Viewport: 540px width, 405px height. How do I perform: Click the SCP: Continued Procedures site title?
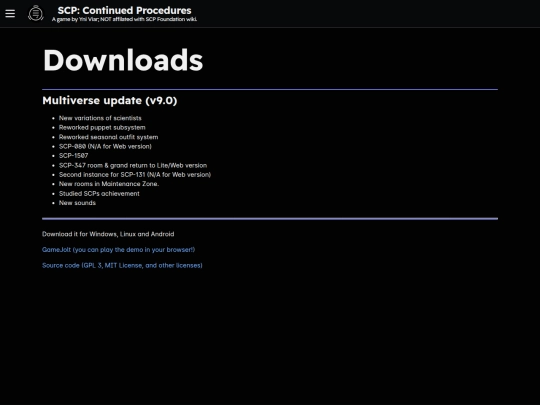click(124, 10)
